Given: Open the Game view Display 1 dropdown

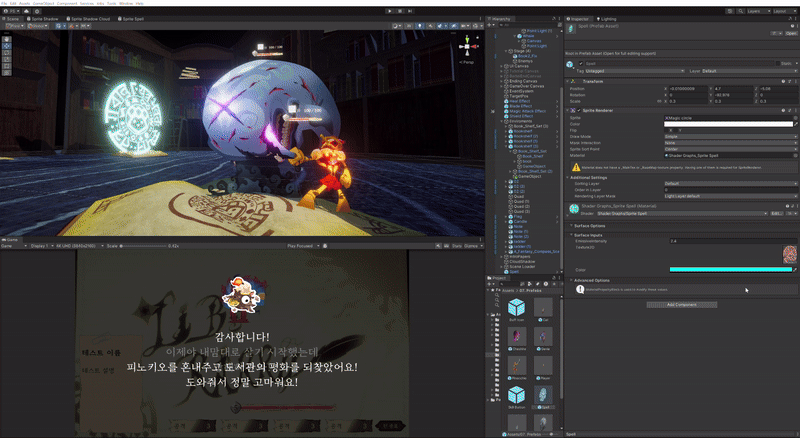Looking at the screenshot, I should [41, 246].
